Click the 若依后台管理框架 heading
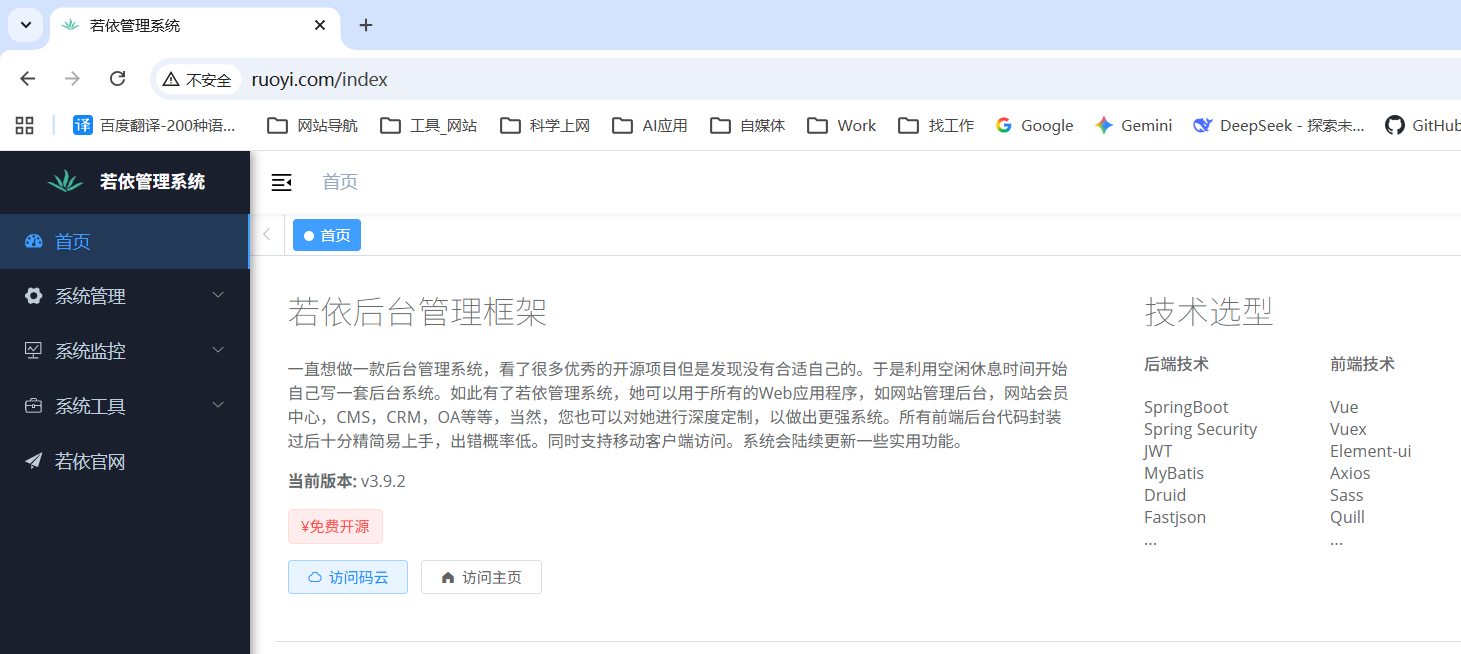 point(417,312)
